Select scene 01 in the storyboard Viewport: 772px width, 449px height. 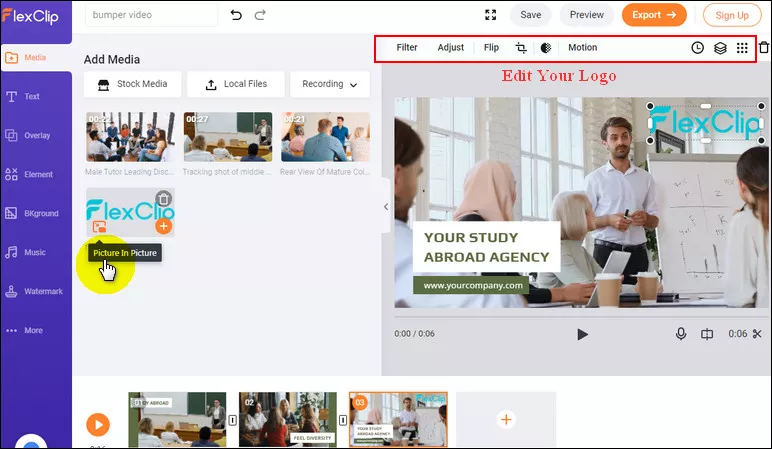pos(177,419)
